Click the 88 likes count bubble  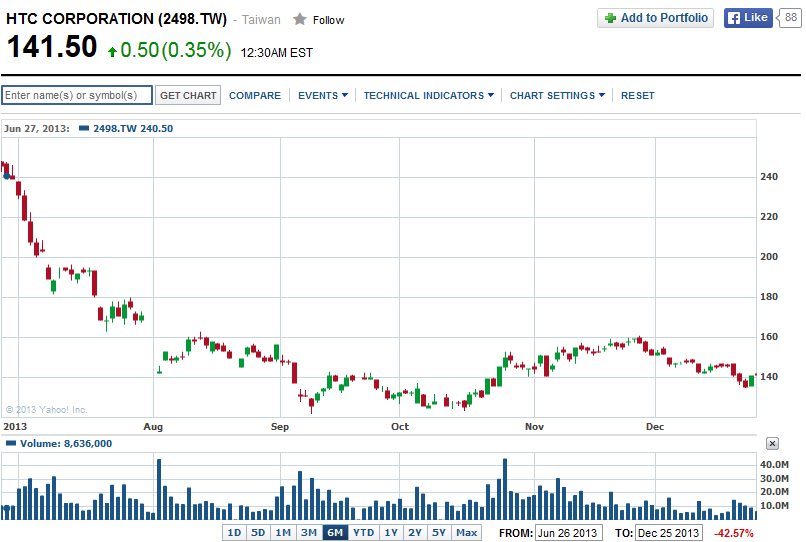tap(790, 18)
